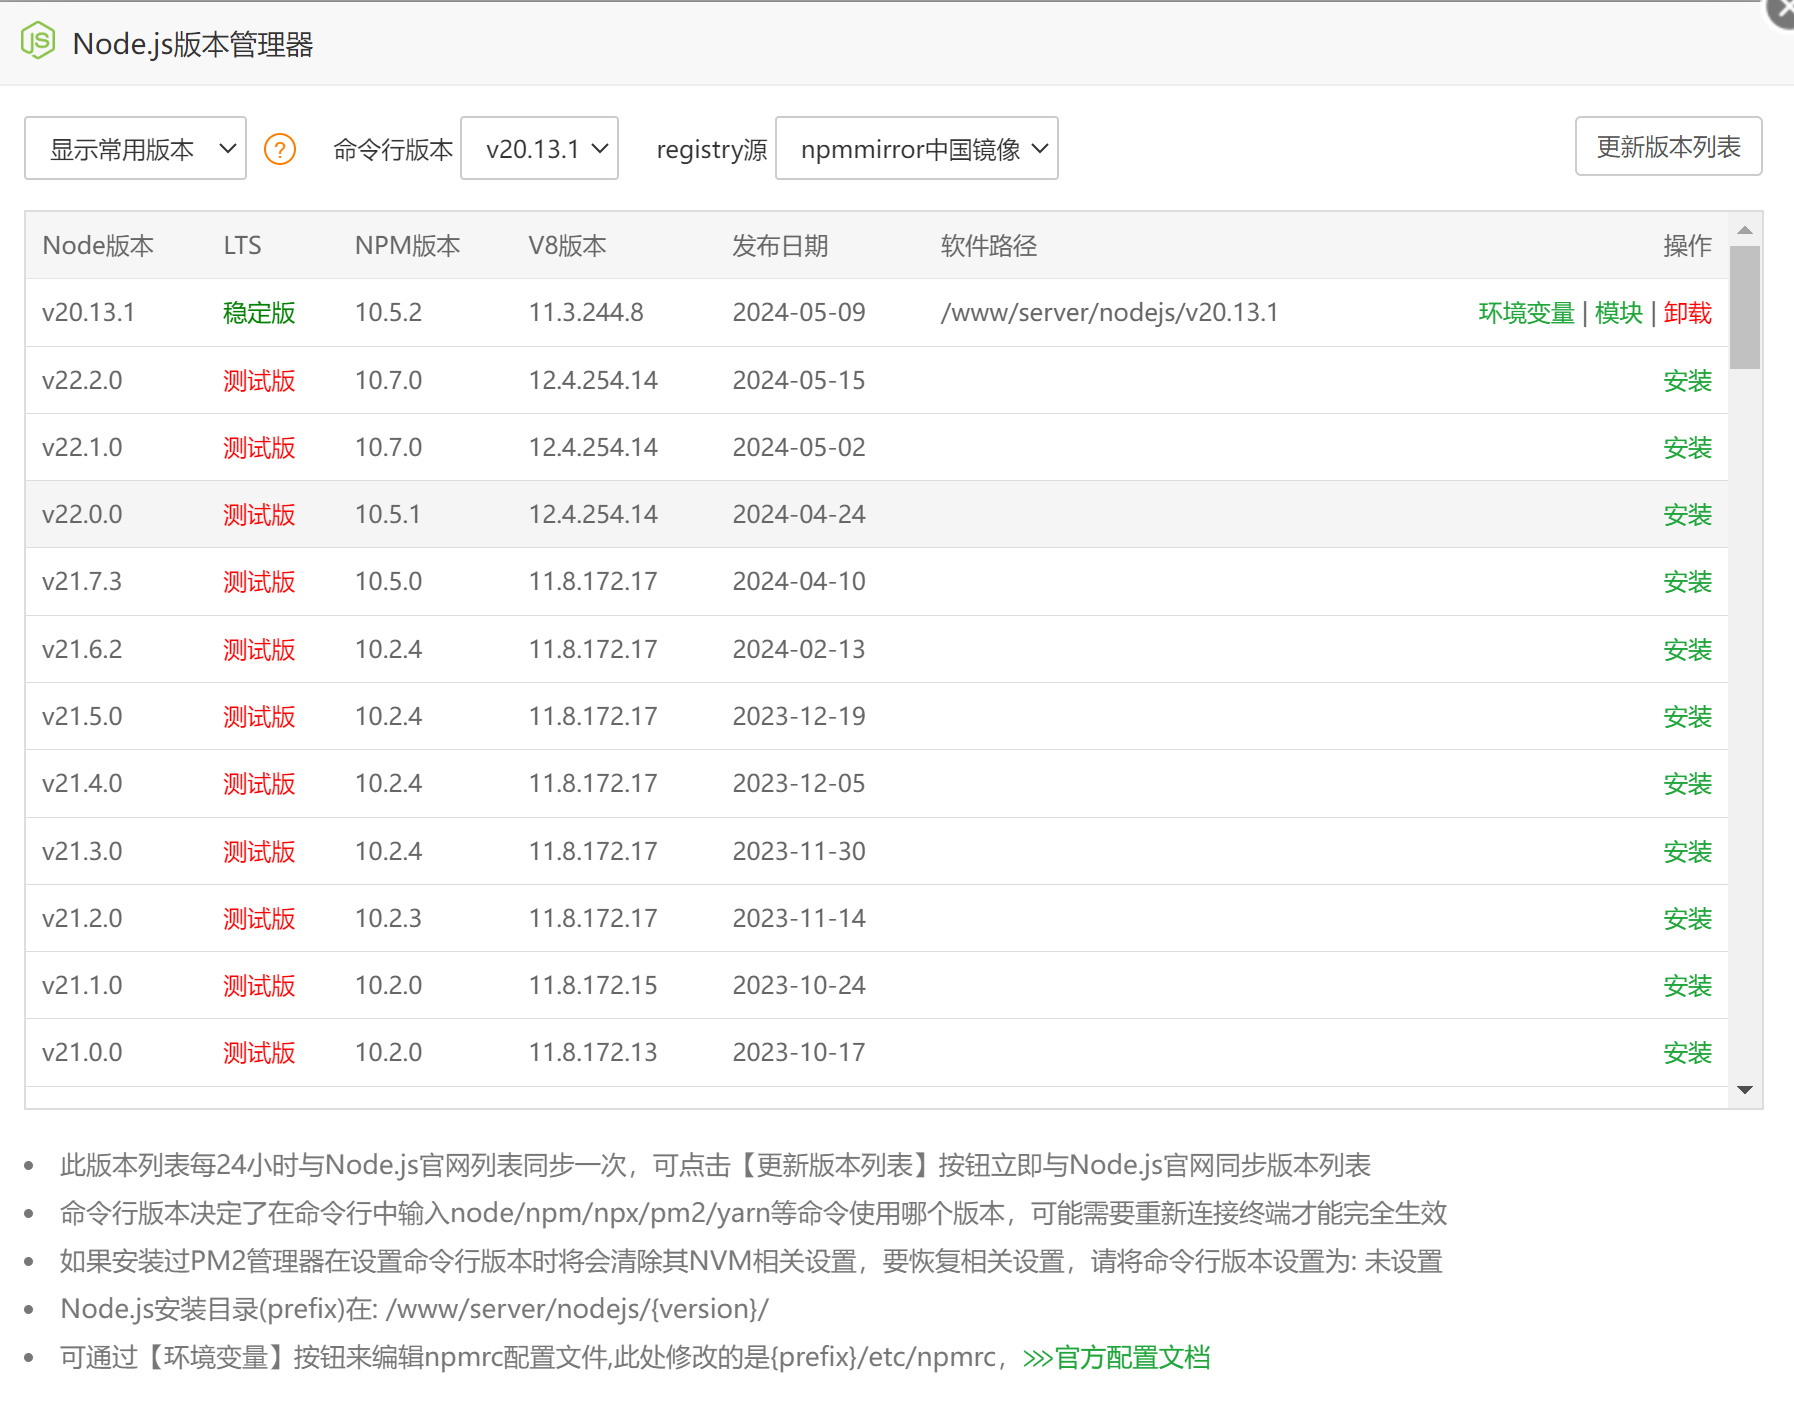Click V8 version 11.3.244.8
The image size is (1794, 1415).
(x=586, y=313)
